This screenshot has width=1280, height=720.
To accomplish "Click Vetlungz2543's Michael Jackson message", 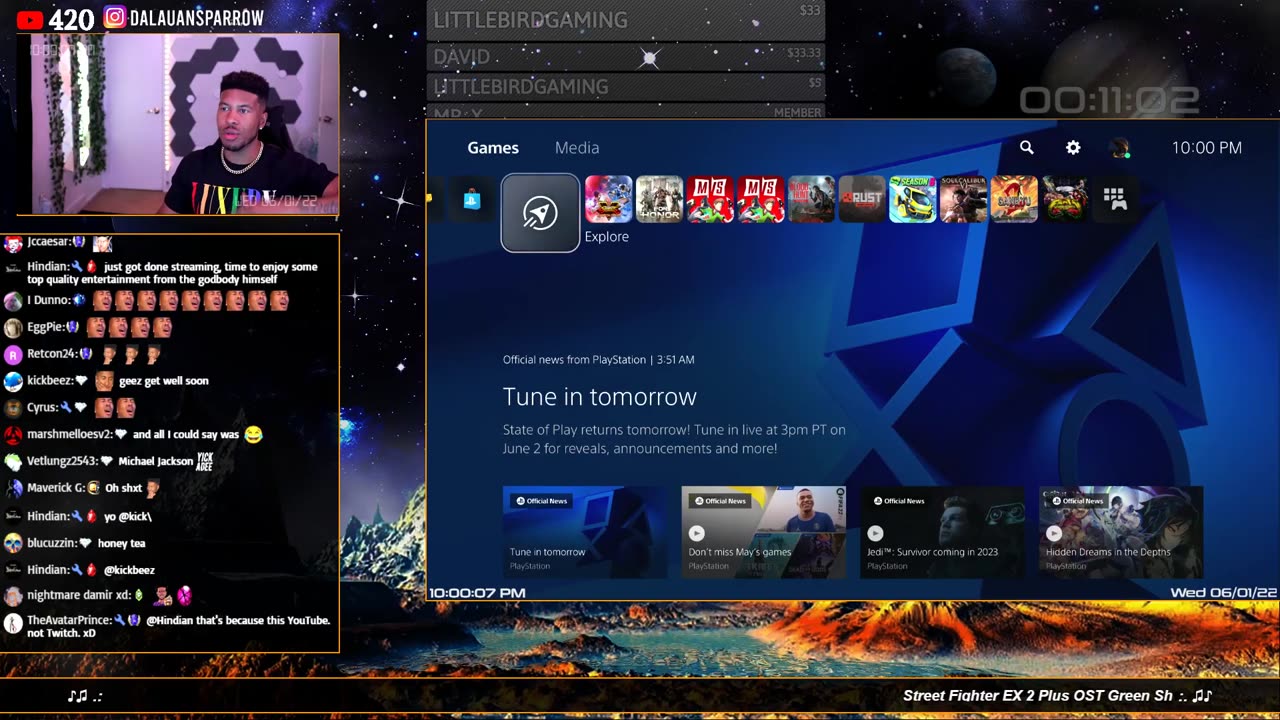I will click(x=109, y=461).
